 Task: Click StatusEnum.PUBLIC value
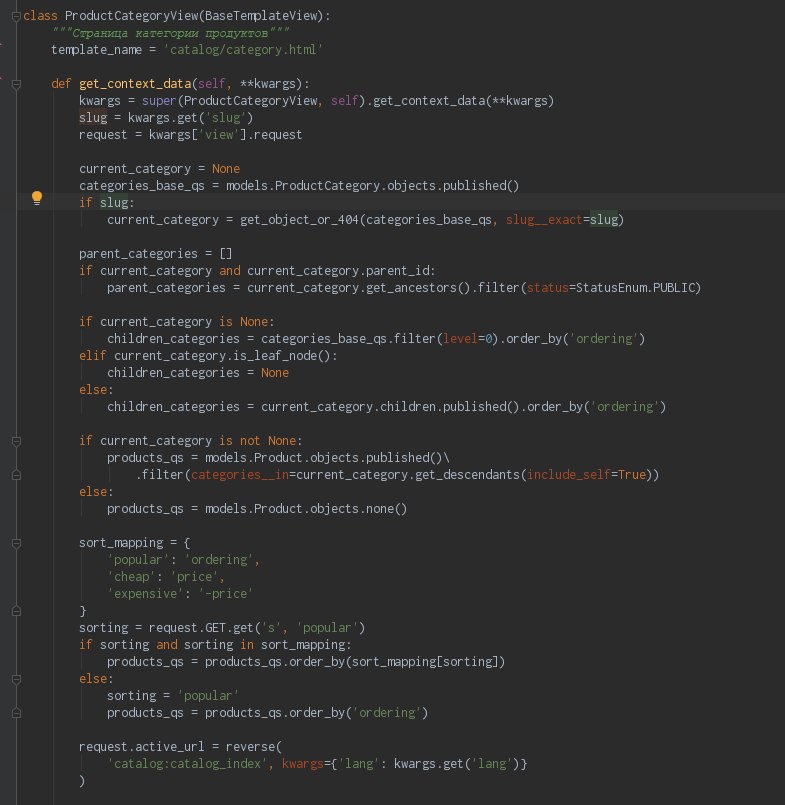(x=635, y=288)
